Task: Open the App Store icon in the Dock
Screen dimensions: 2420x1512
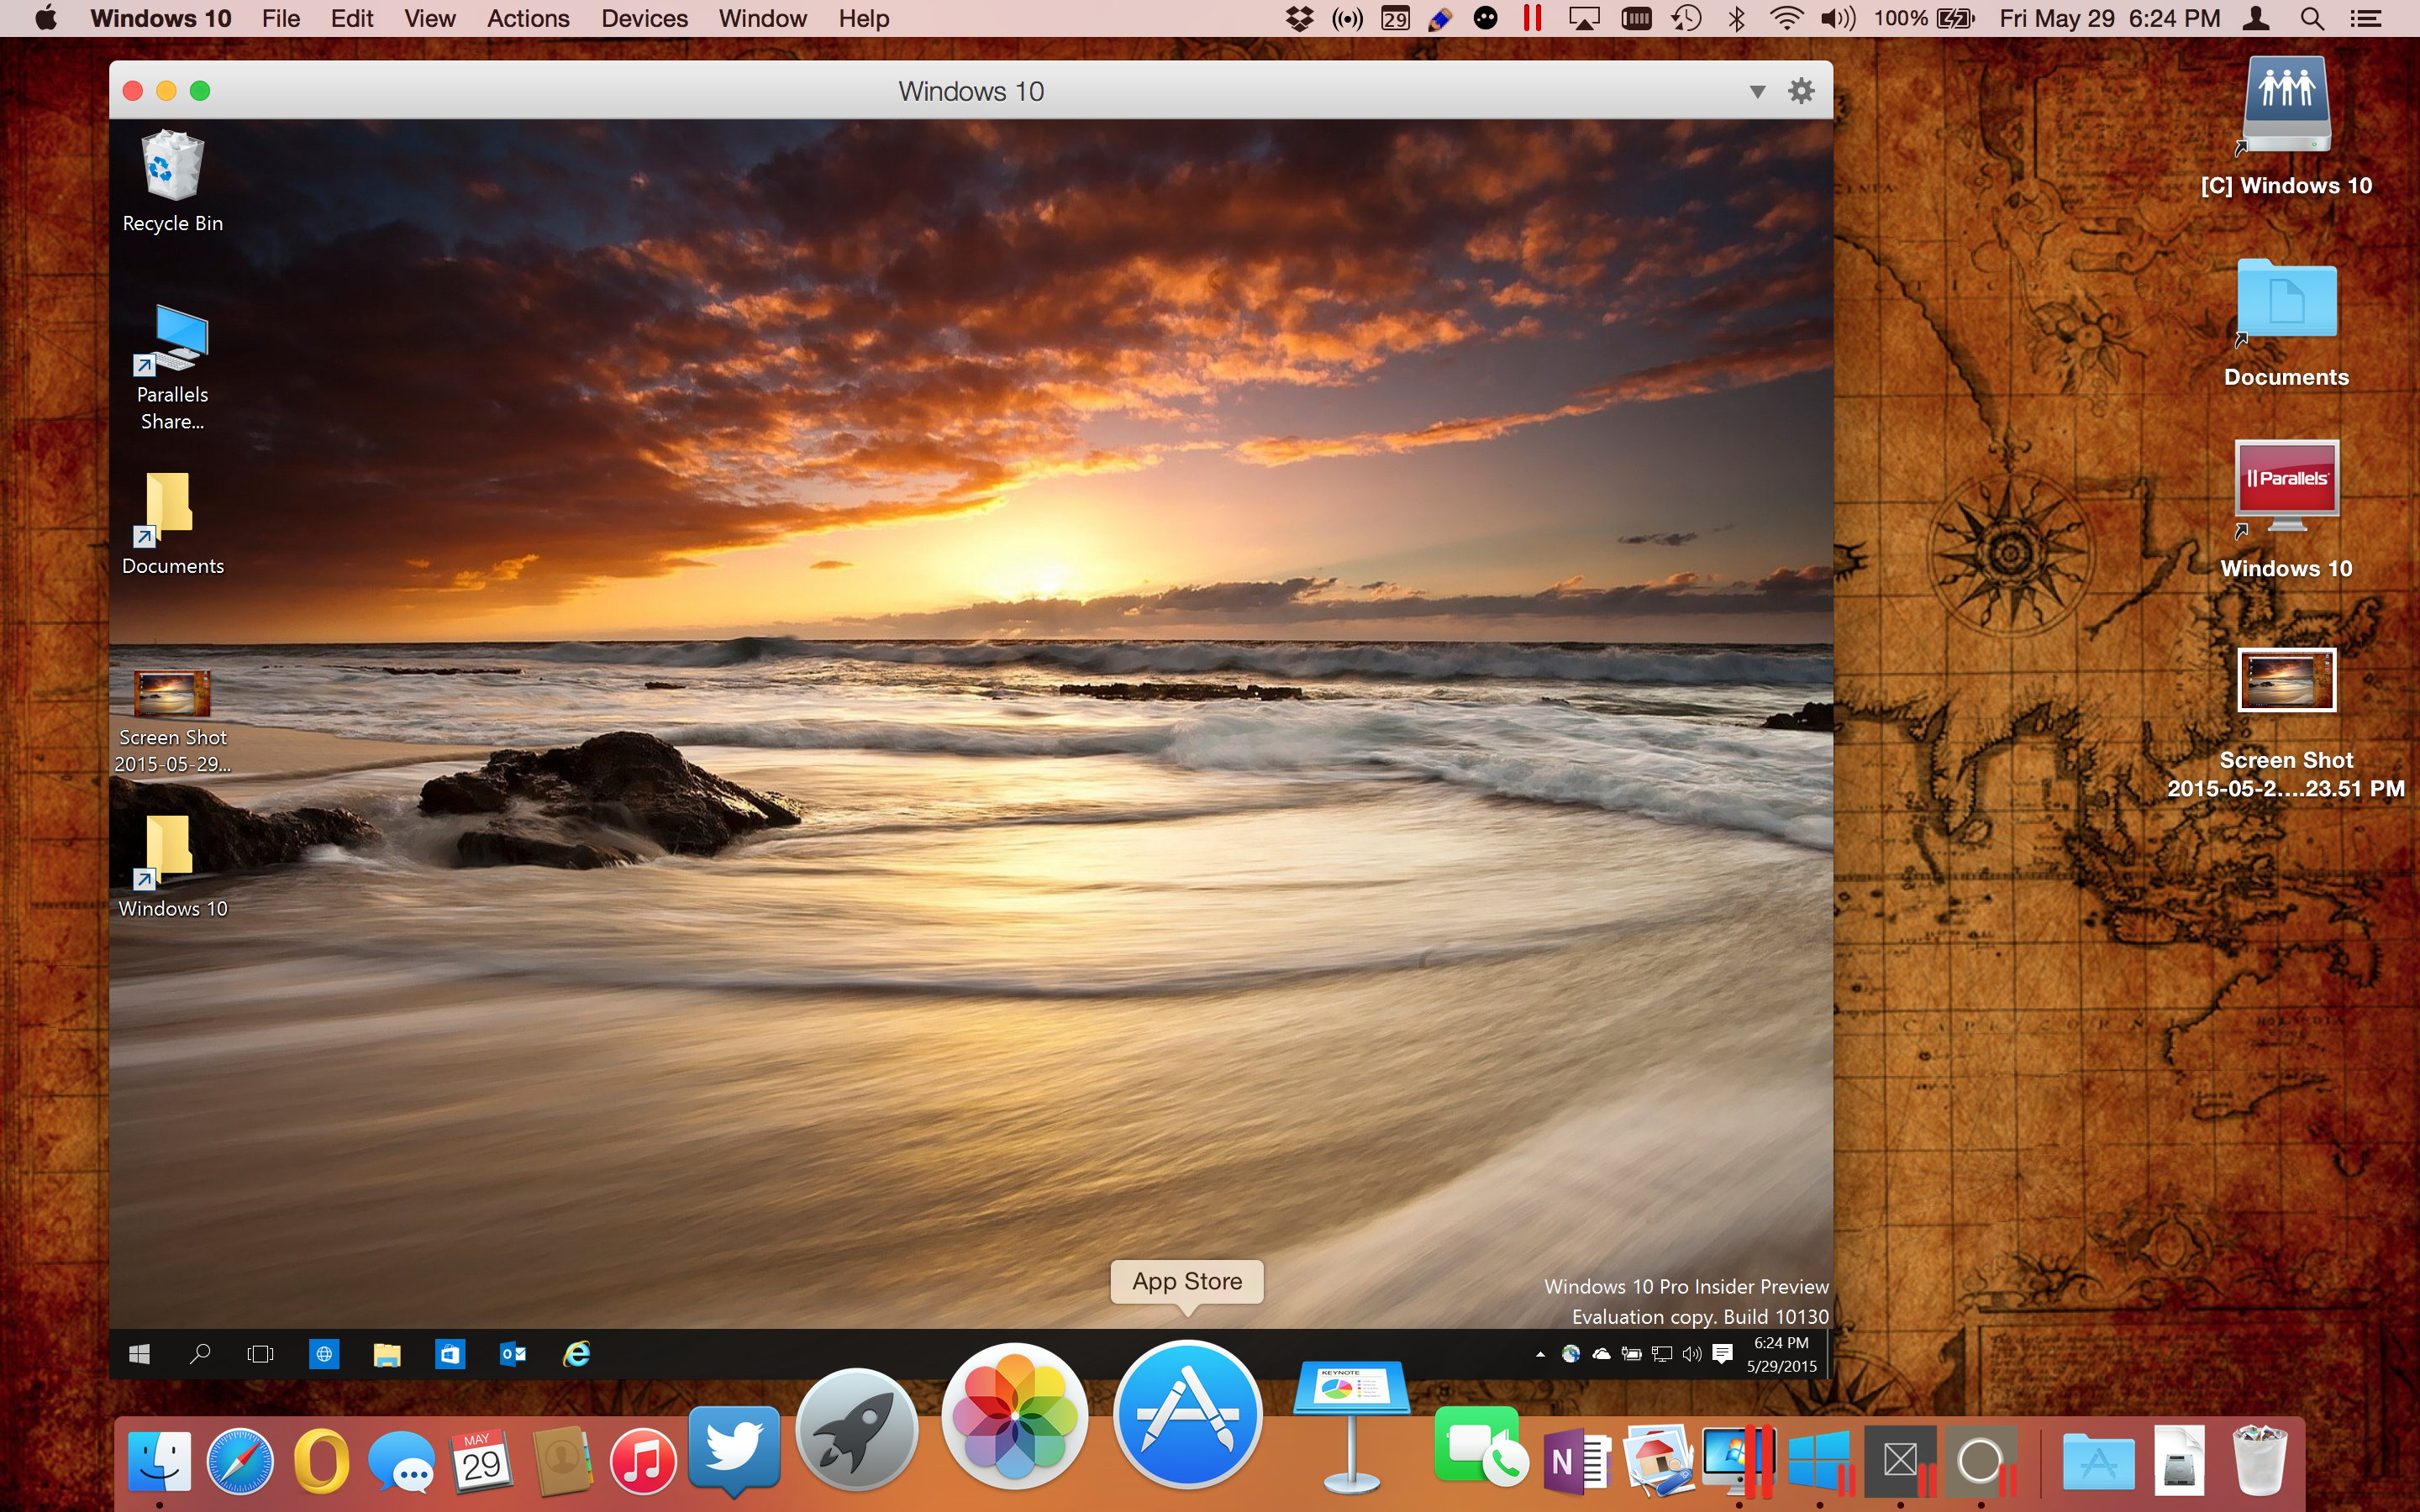Action: coord(1188,1414)
